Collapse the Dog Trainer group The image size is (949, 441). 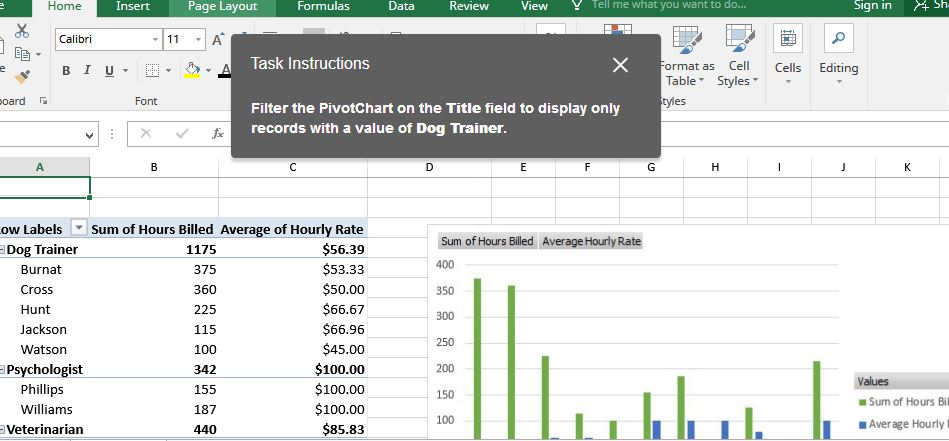coord(2,249)
